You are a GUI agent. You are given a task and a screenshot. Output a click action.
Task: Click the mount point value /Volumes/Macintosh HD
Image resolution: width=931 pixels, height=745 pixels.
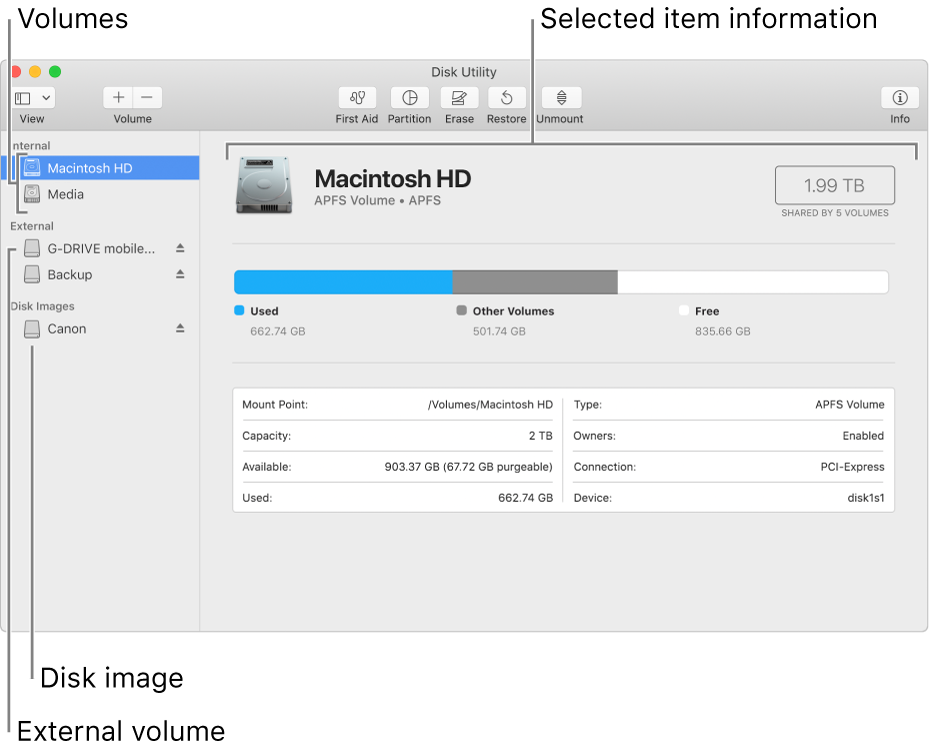pyautogui.click(x=490, y=404)
